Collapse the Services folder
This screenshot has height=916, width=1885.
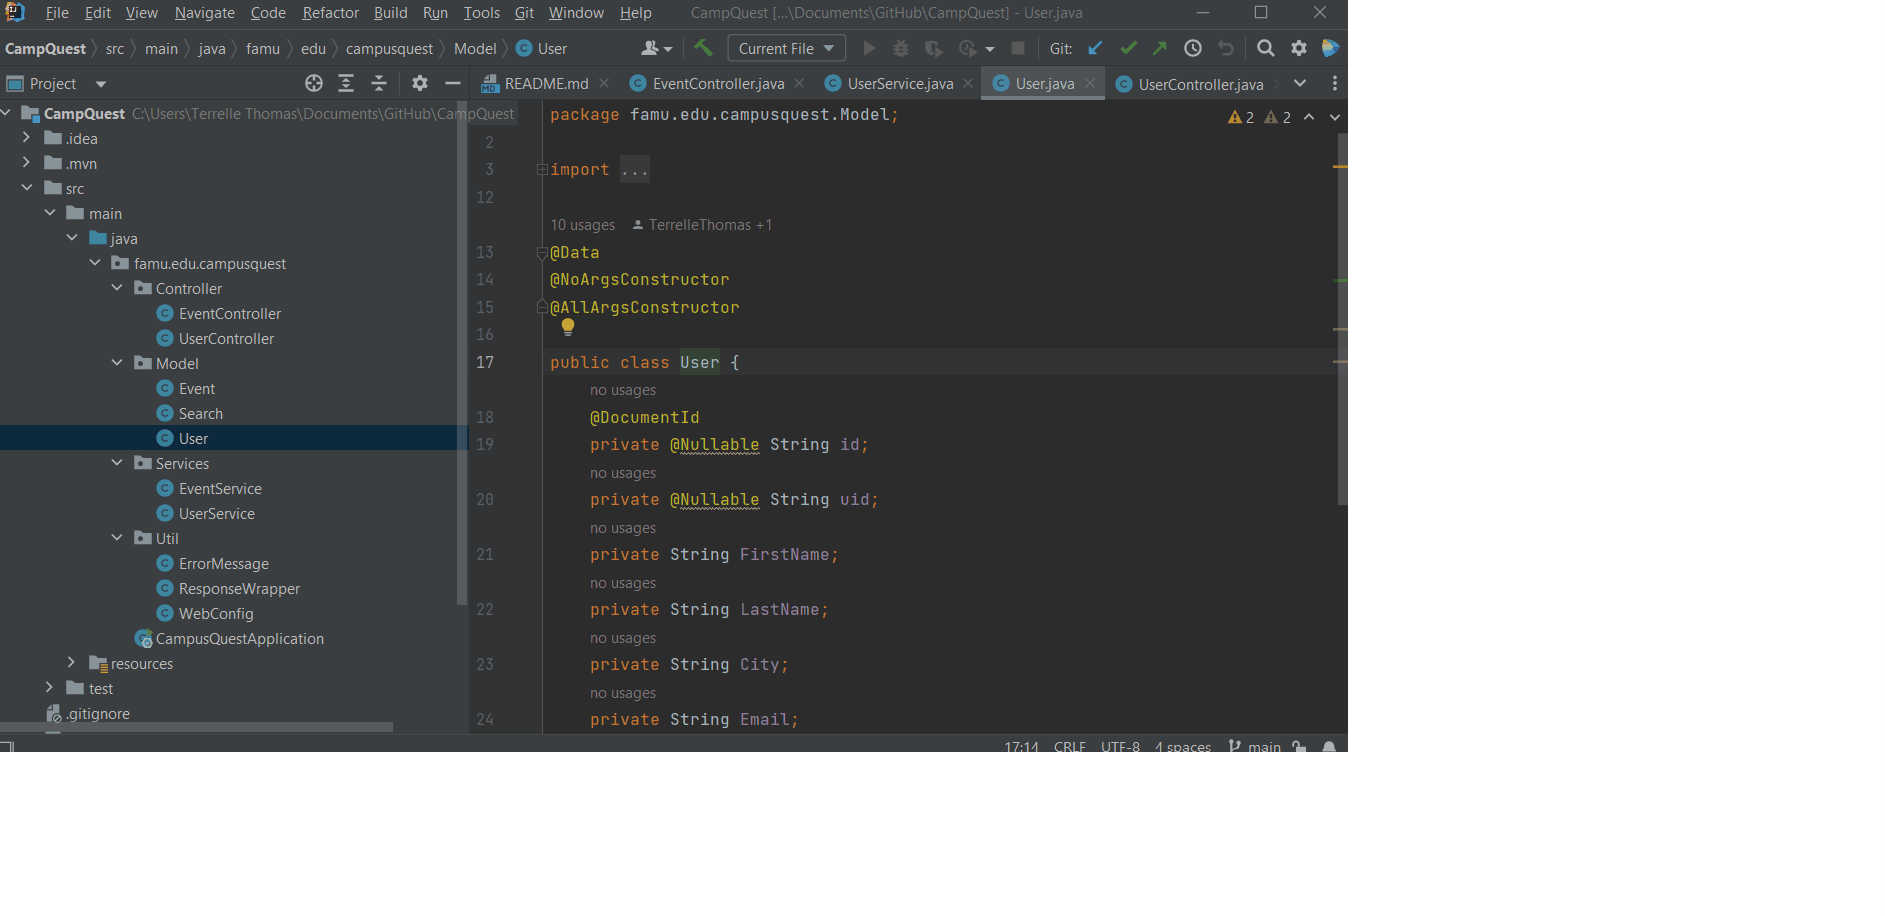tap(117, 463)
